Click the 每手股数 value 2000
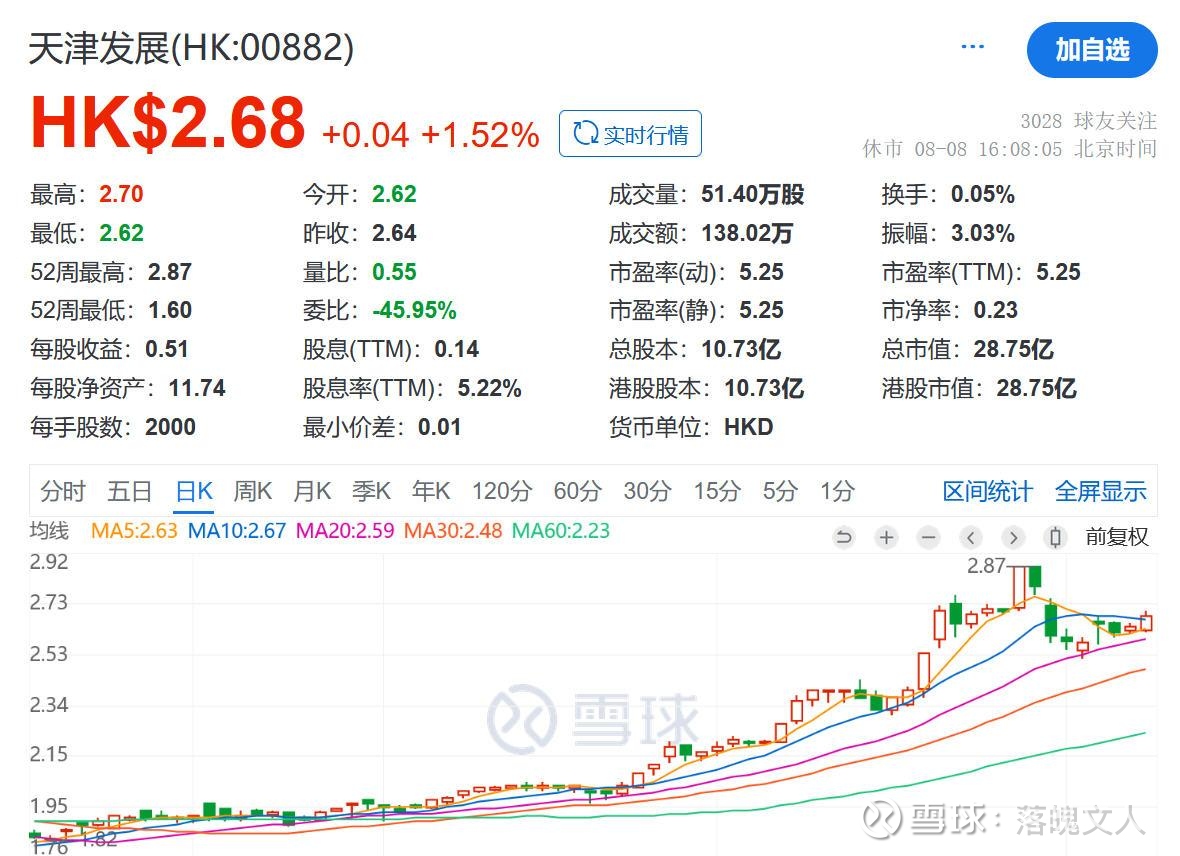The height and width of the screenshot is (856, 1180). tap(170, 428)
